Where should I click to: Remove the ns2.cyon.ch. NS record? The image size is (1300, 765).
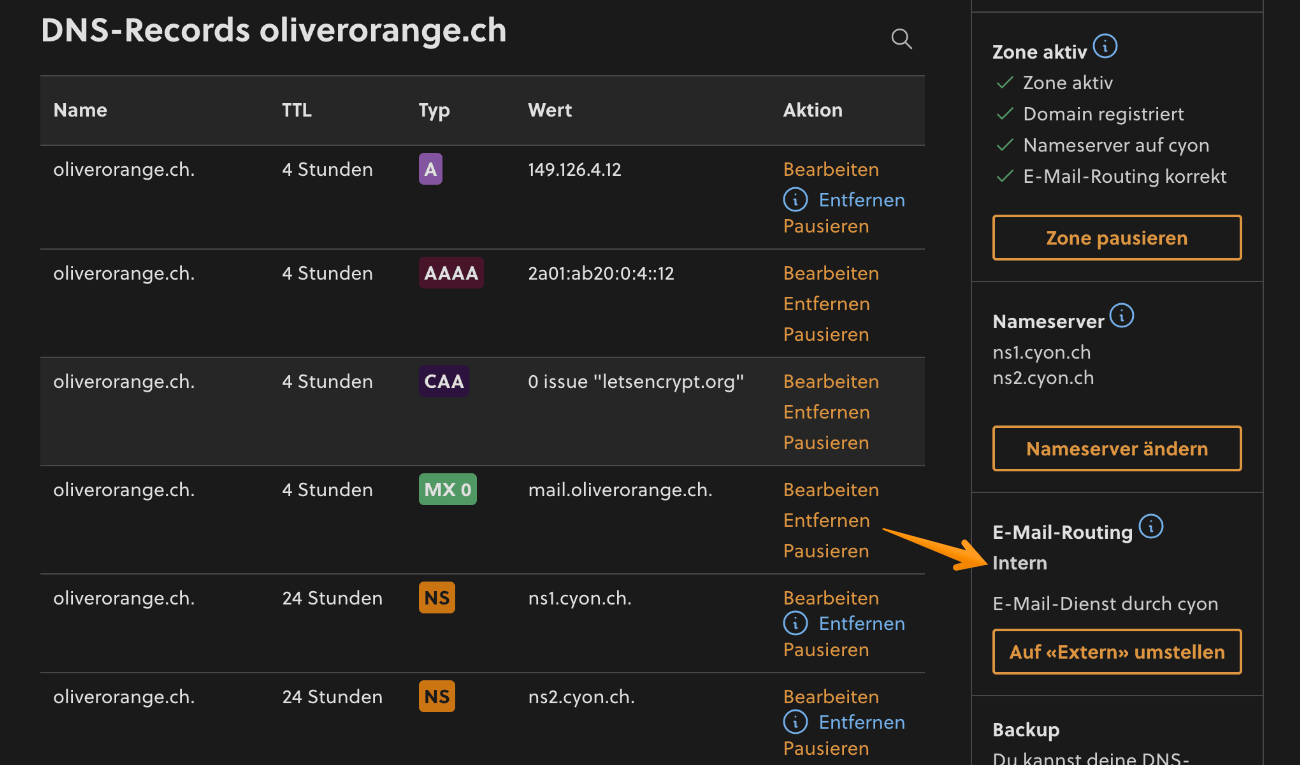[861, 722]
